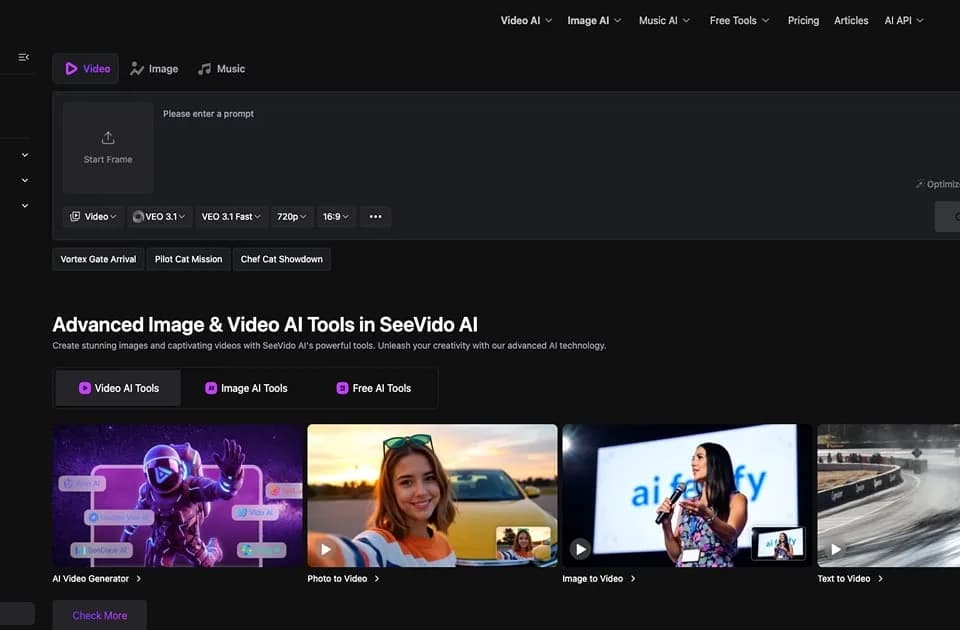
Task: Expand the first collapsed sidebar section chevron
Action: 25,155
